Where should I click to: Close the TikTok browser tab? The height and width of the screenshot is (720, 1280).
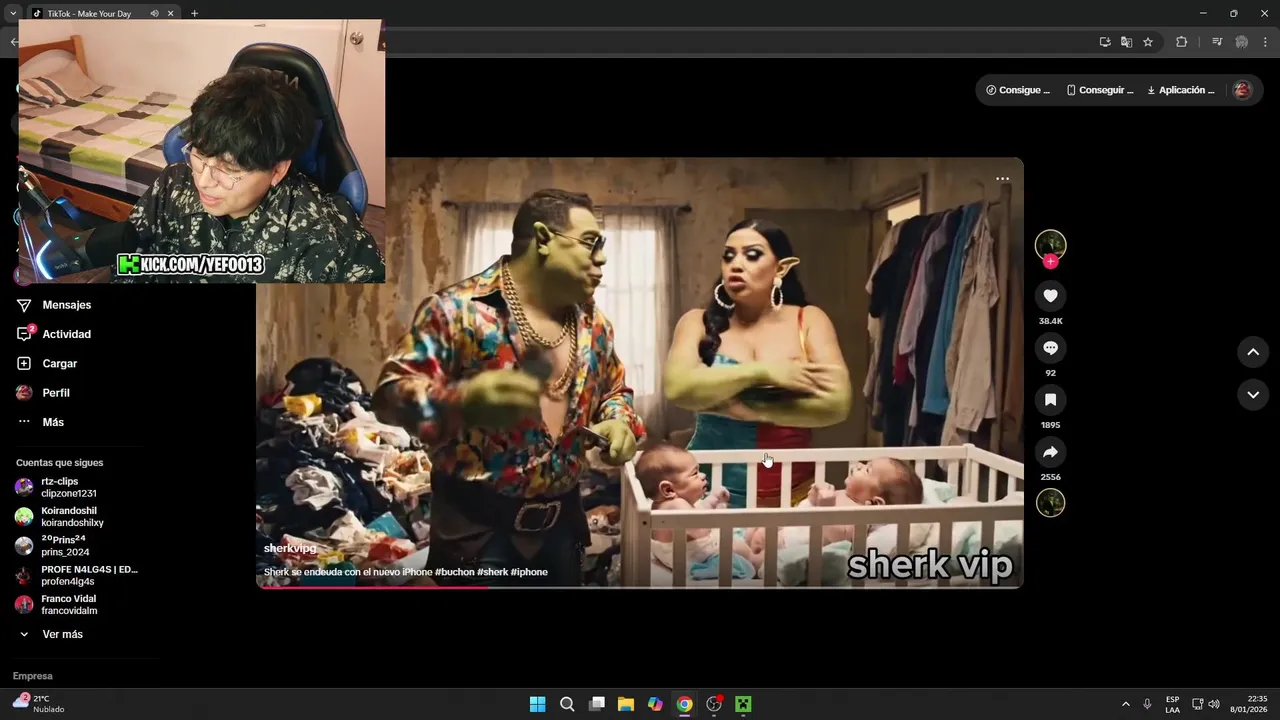coord(171,14)
